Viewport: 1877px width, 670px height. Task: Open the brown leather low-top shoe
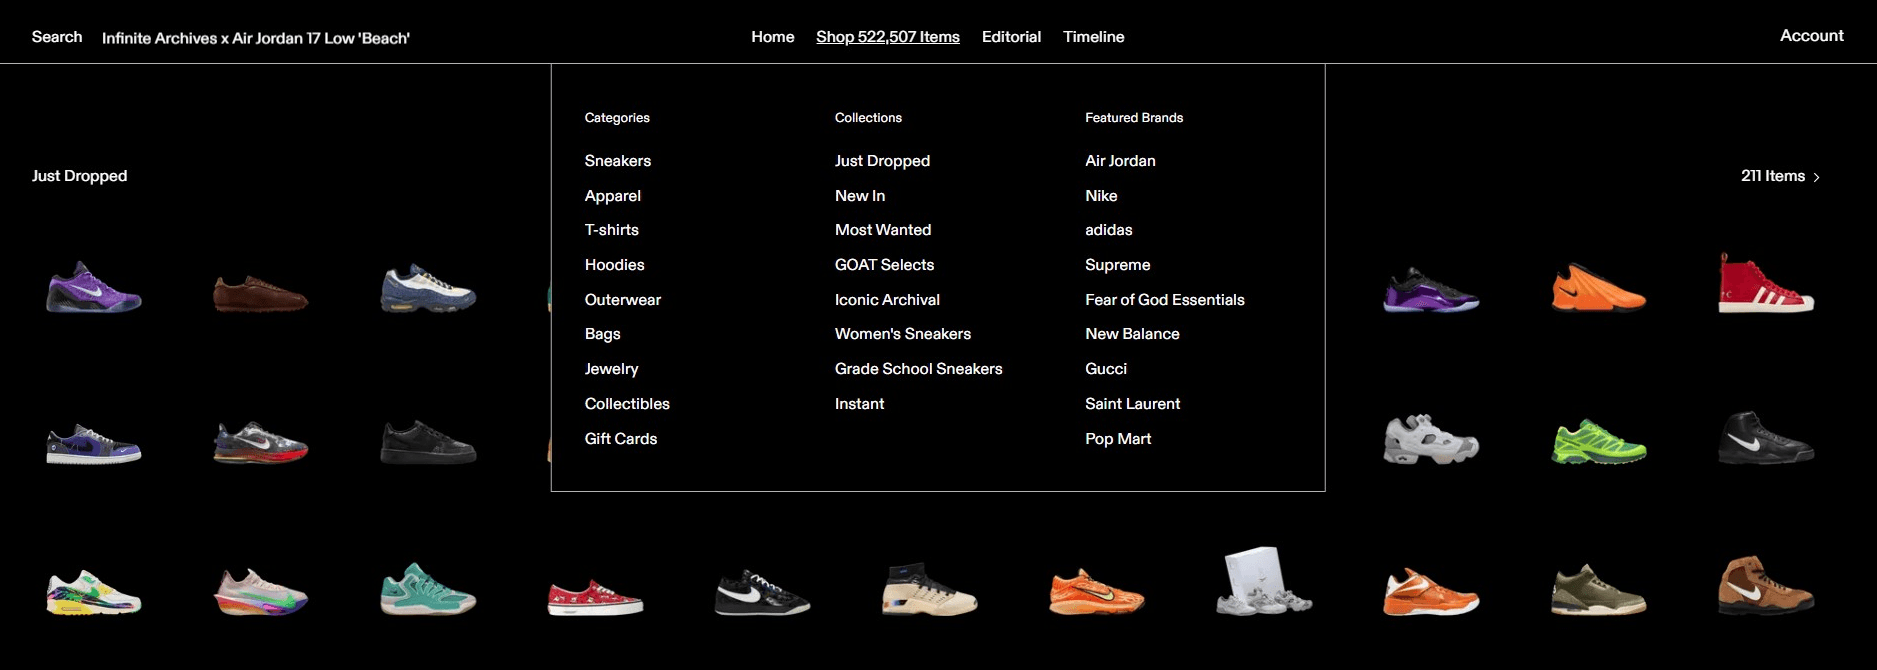[260, 294]
